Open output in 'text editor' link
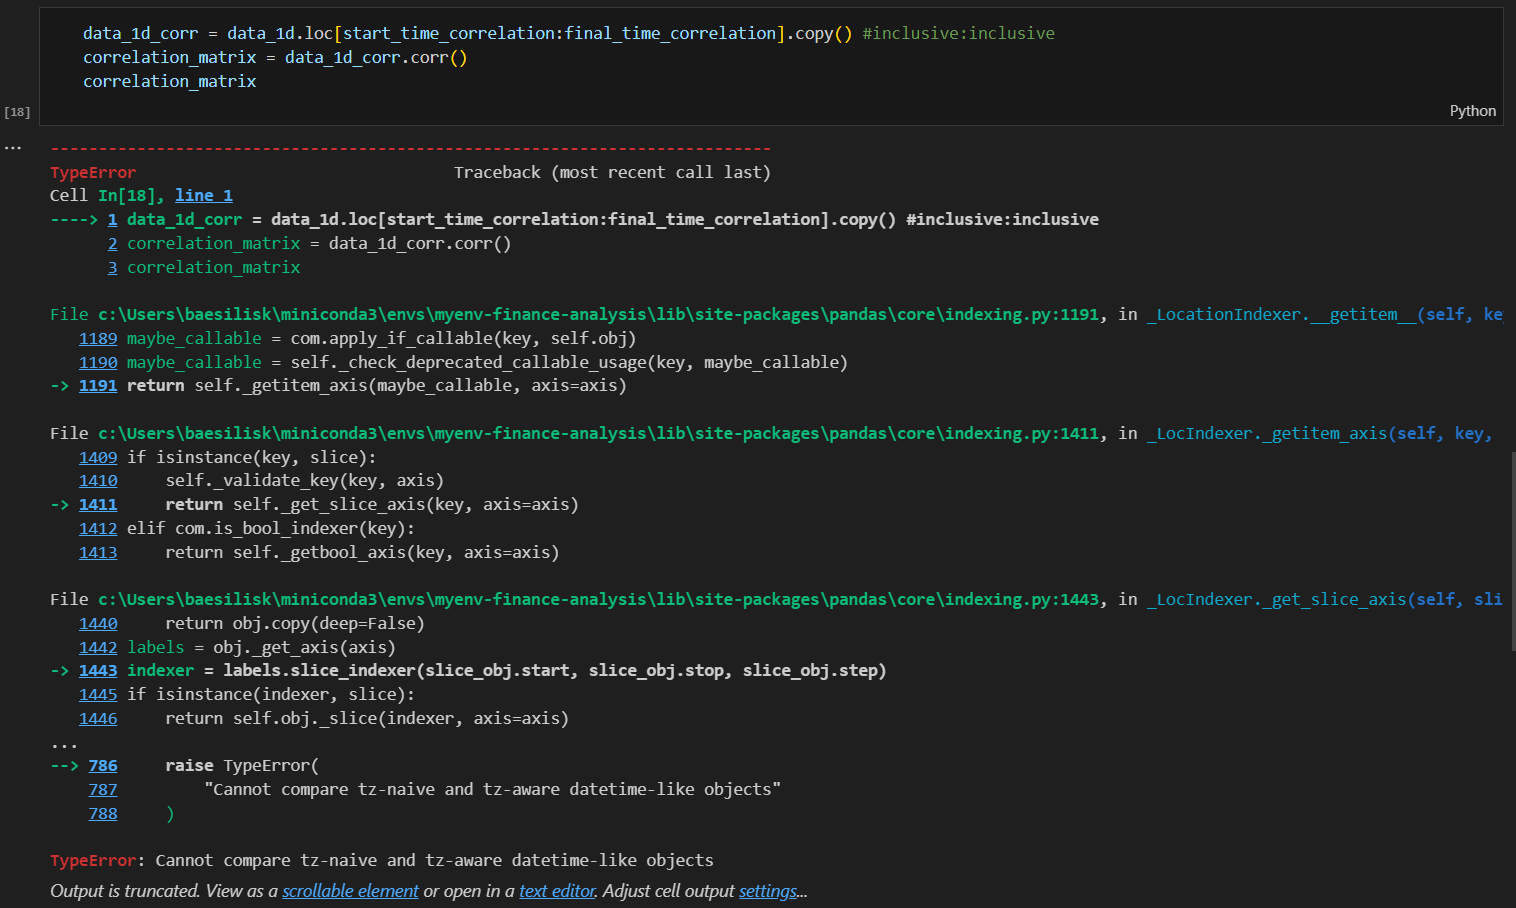The height and width of the screenshot is (908, 1516). (x=557, y=891)
